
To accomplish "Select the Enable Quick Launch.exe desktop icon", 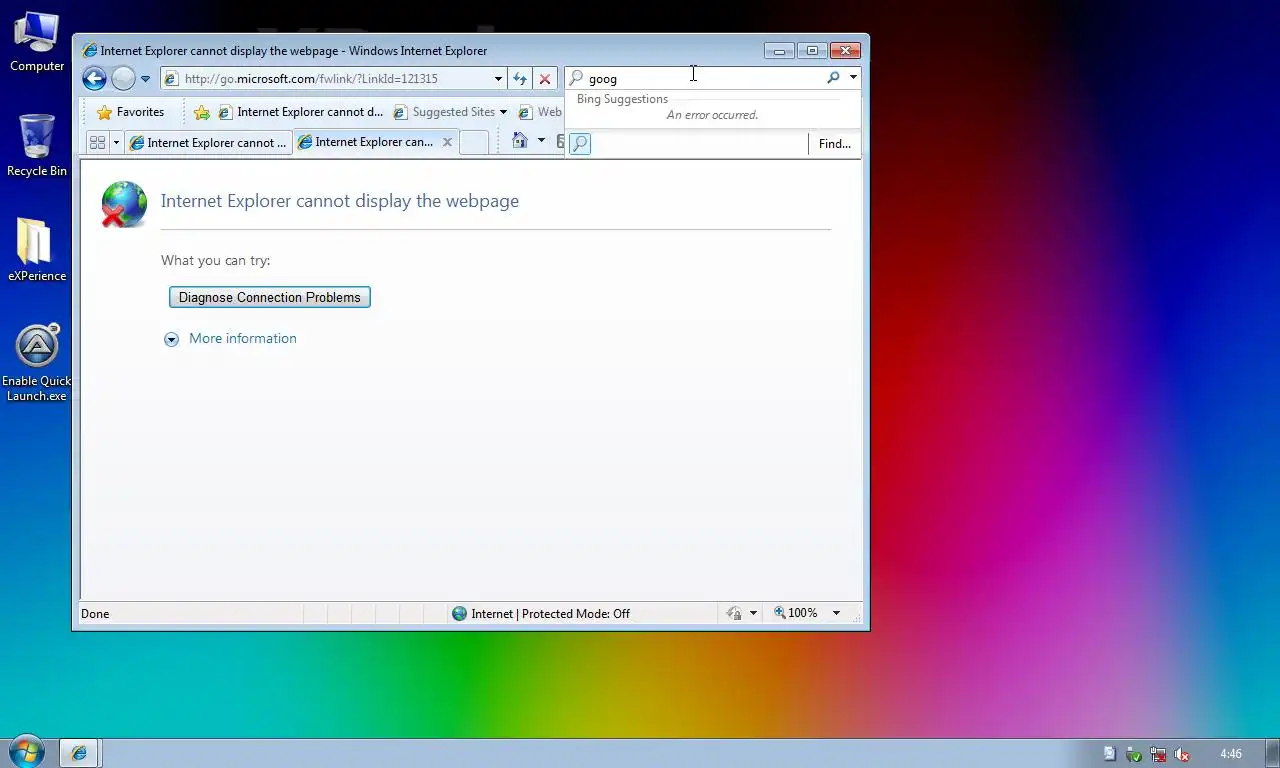I will point(37,362).
